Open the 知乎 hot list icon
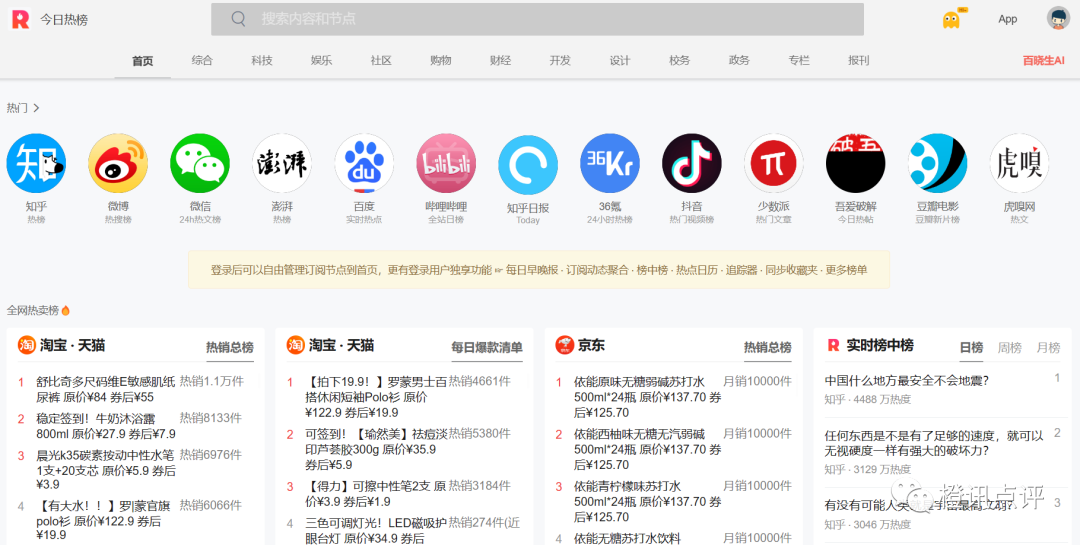Screen dimensions: 1080x545 tap(36, 163)
